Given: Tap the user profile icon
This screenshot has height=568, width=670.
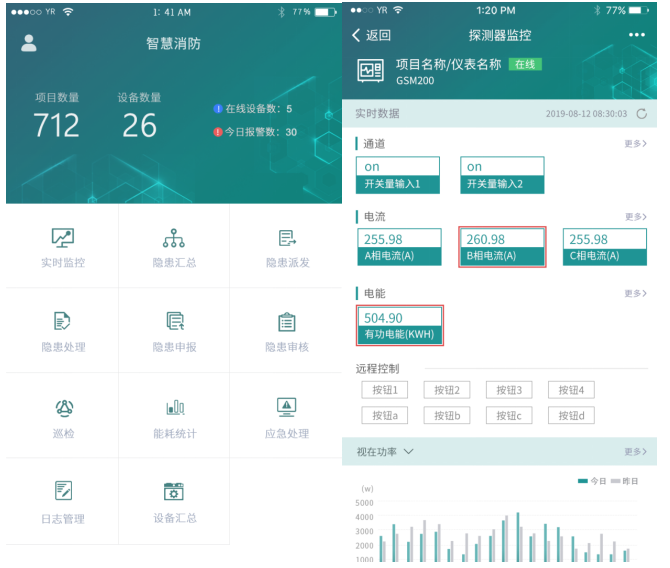Looking at the screenshot, I should [x=29, y=43].
